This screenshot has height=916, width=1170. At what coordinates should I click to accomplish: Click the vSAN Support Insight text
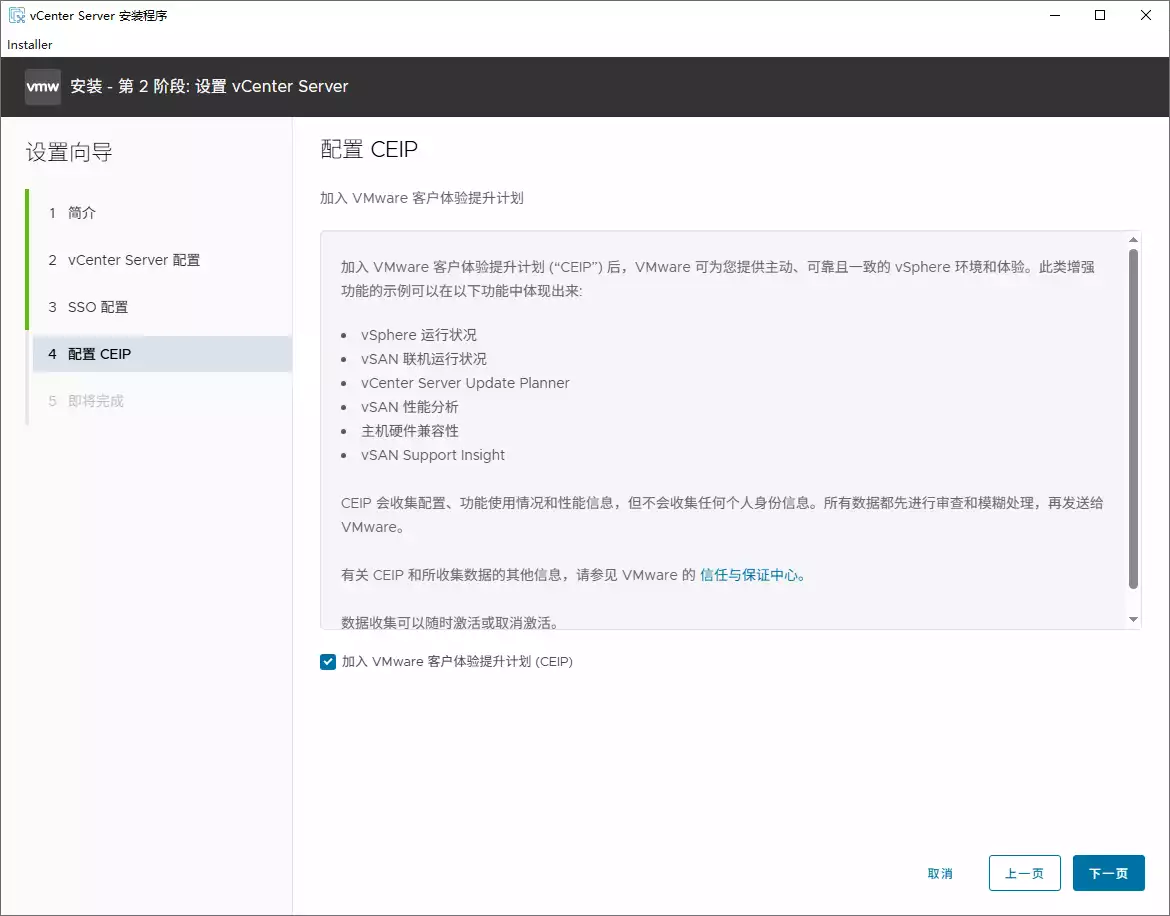(433, 455)
